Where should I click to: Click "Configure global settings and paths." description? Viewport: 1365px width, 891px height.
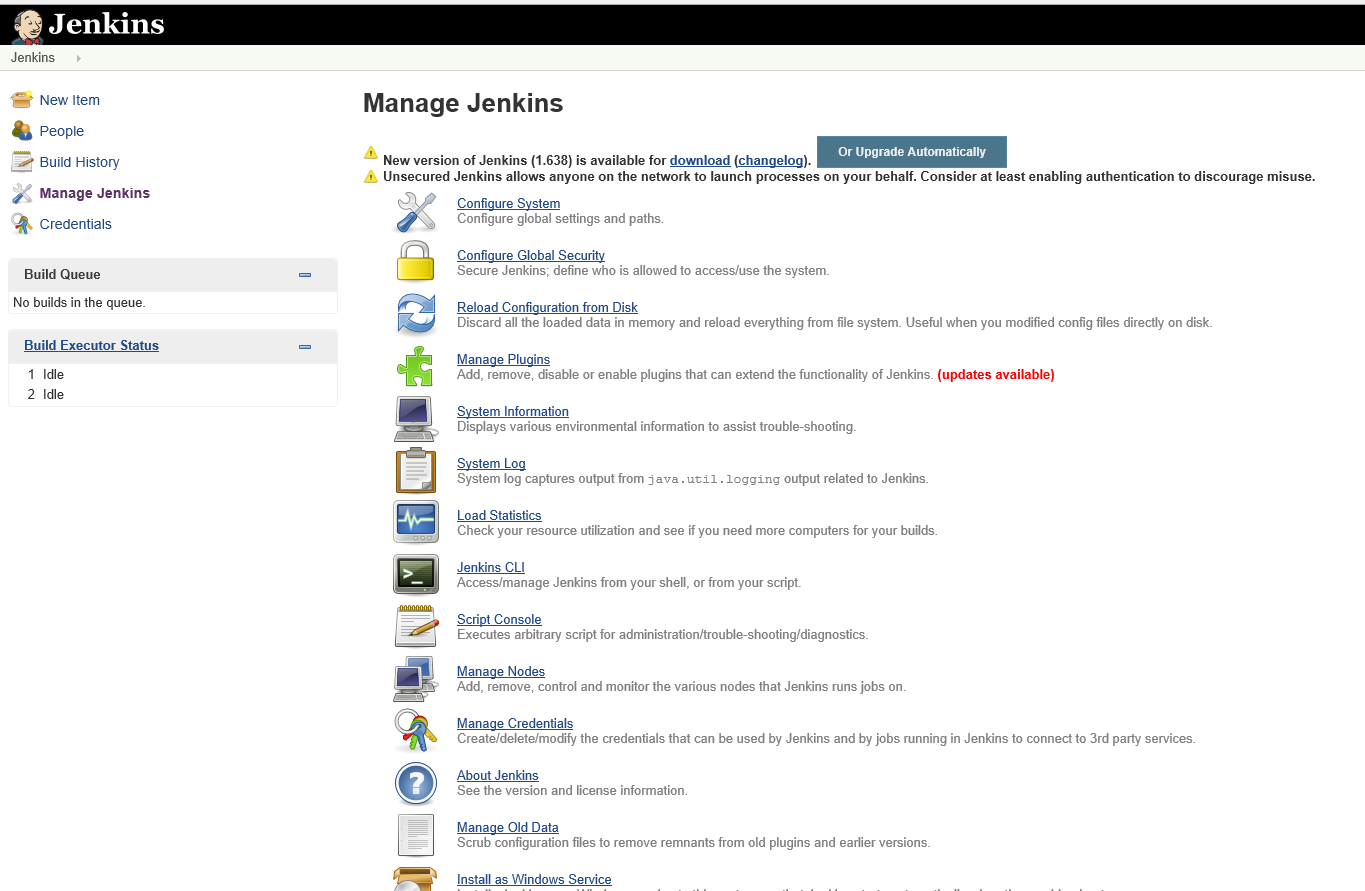tap(560, 218)
